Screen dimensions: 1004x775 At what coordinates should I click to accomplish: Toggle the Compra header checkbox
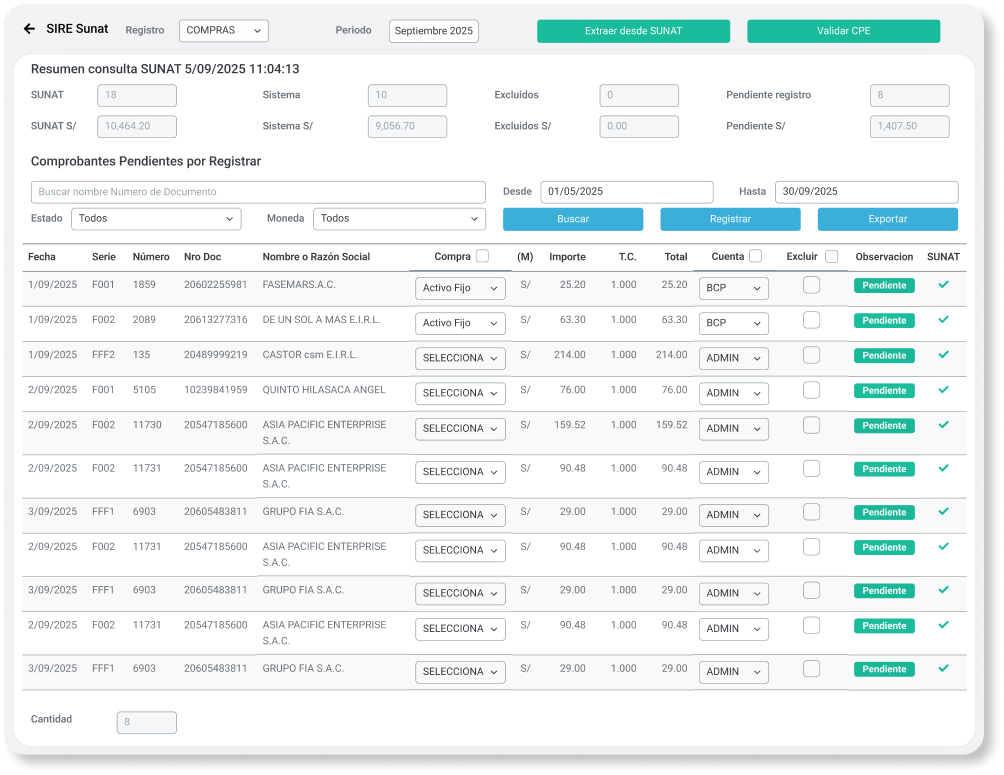click(483, 255)
